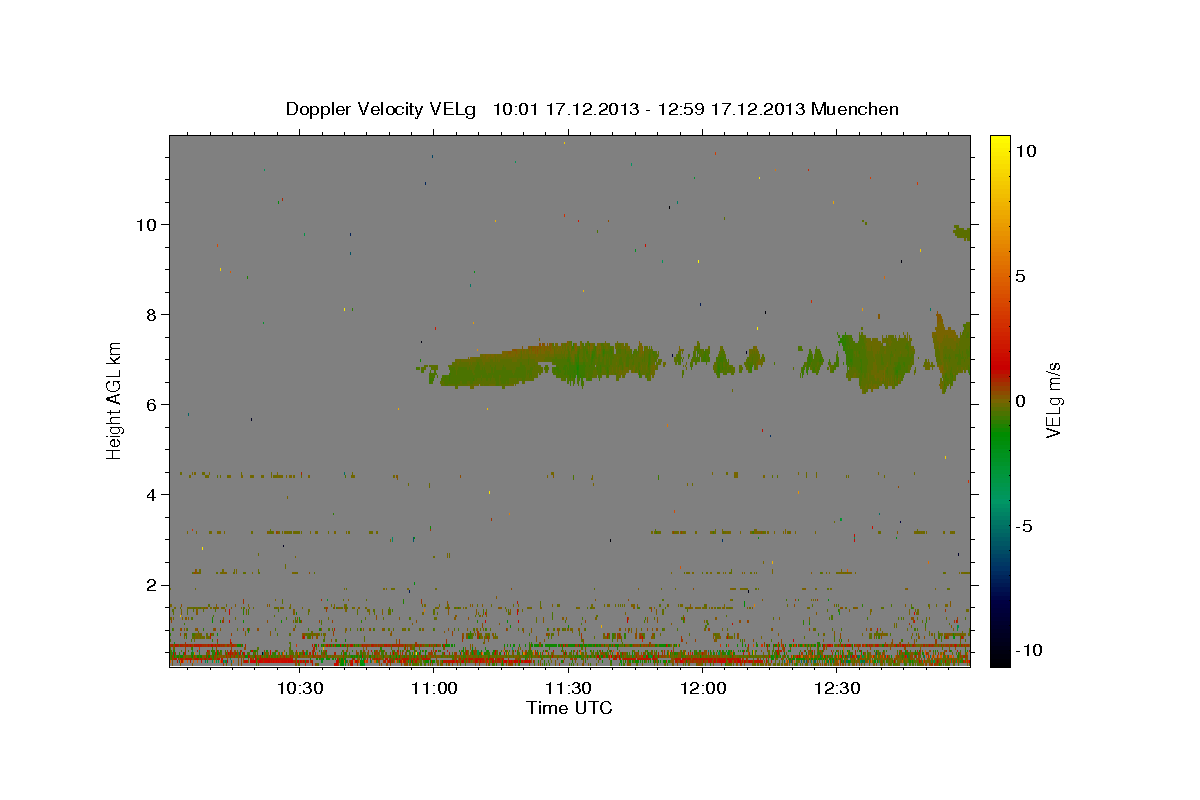
Task: Click the colorbar tick label 0
Action: coord(1020,401)
